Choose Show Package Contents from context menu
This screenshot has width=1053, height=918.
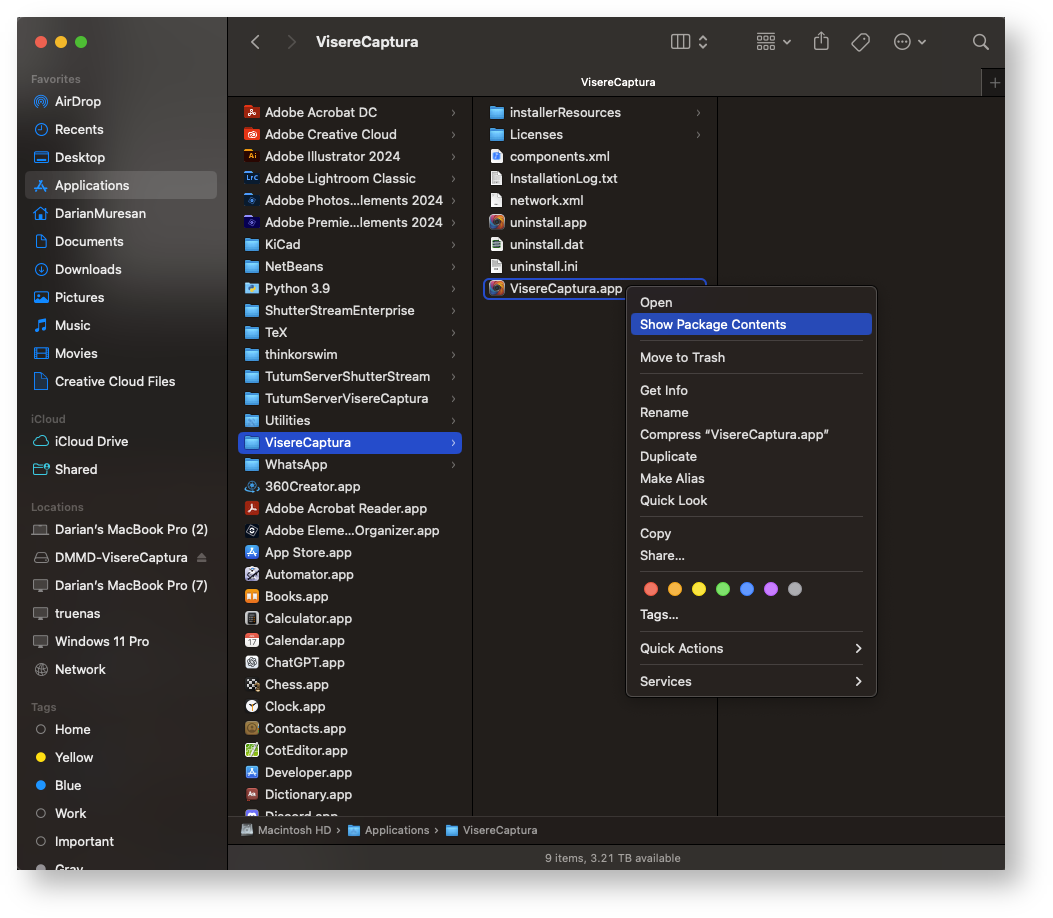[x=713, y=325]
